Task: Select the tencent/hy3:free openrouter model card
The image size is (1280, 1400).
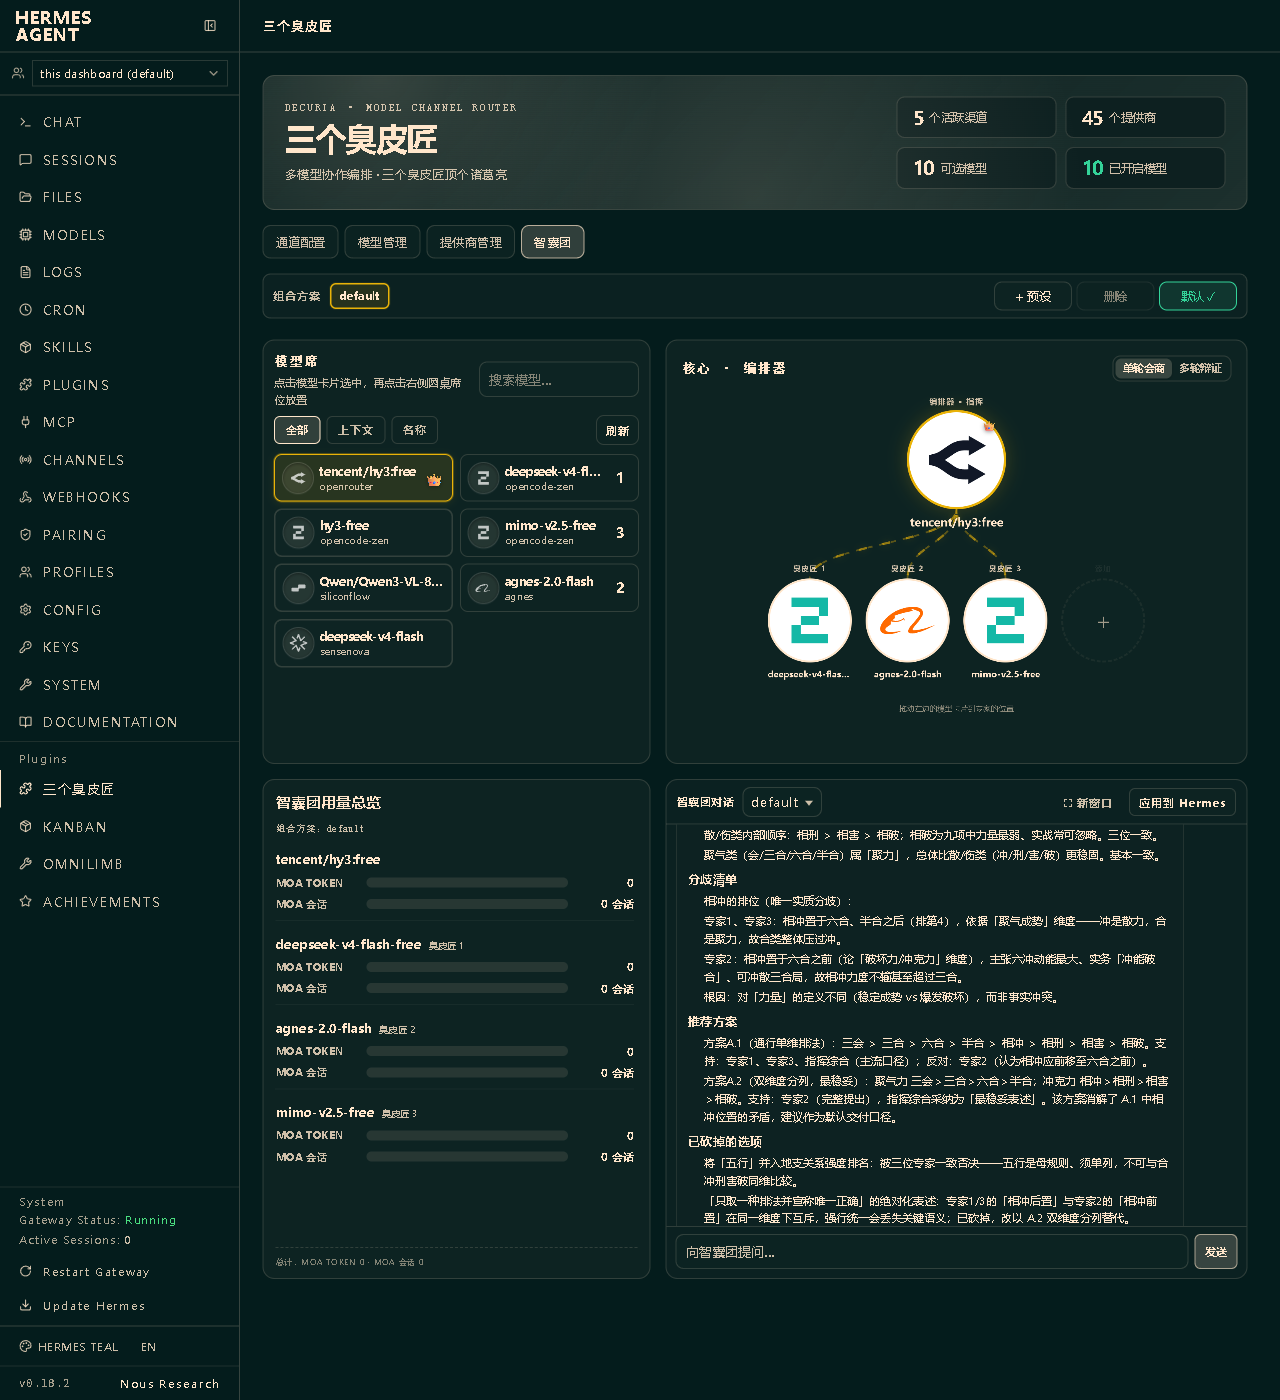Action: tap(363, 478)
